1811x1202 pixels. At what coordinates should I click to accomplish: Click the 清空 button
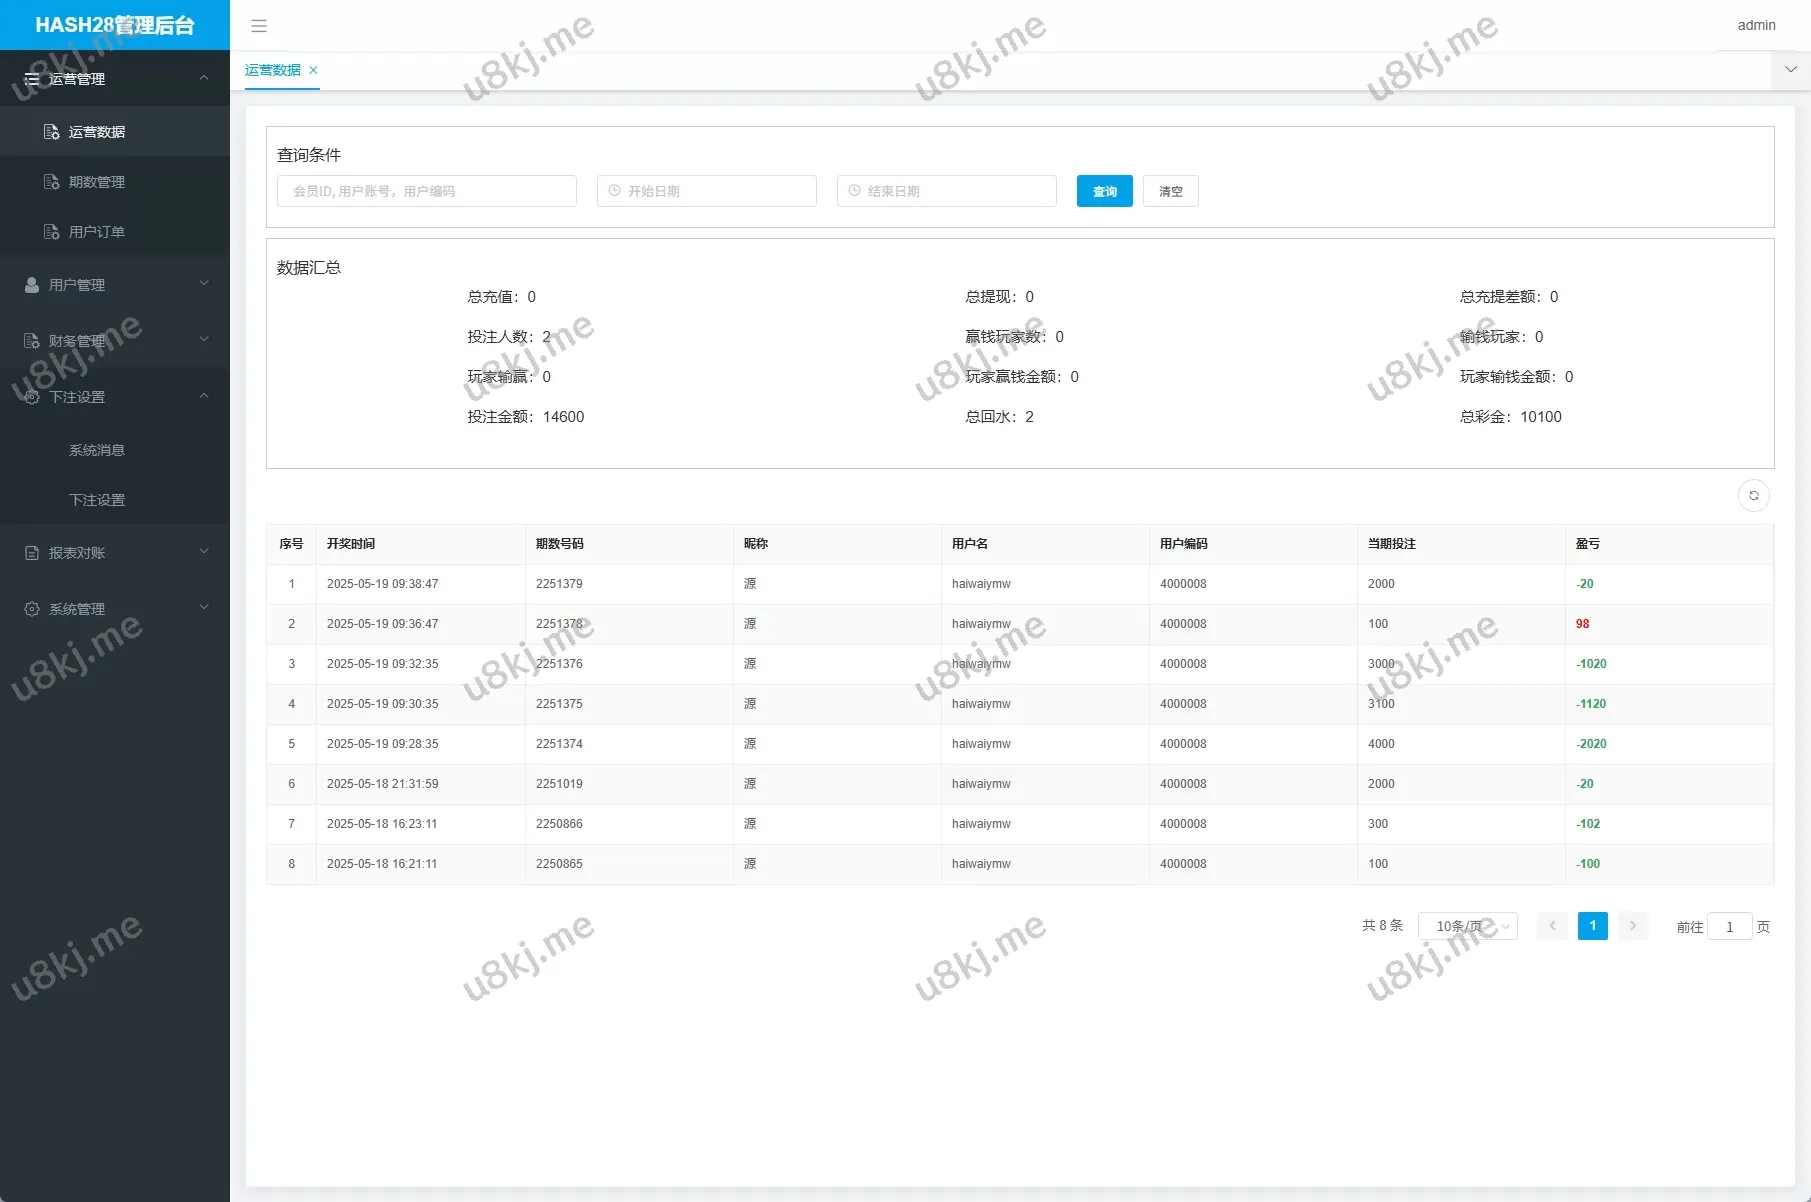(x=1170, y=191)
